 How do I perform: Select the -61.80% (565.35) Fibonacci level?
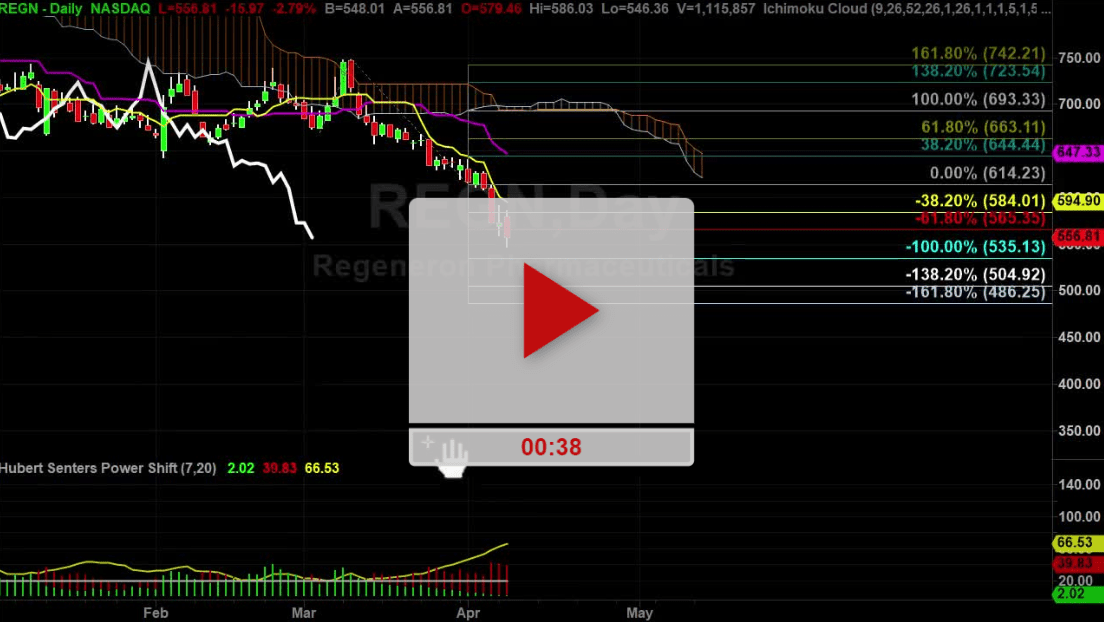(981, 218)
